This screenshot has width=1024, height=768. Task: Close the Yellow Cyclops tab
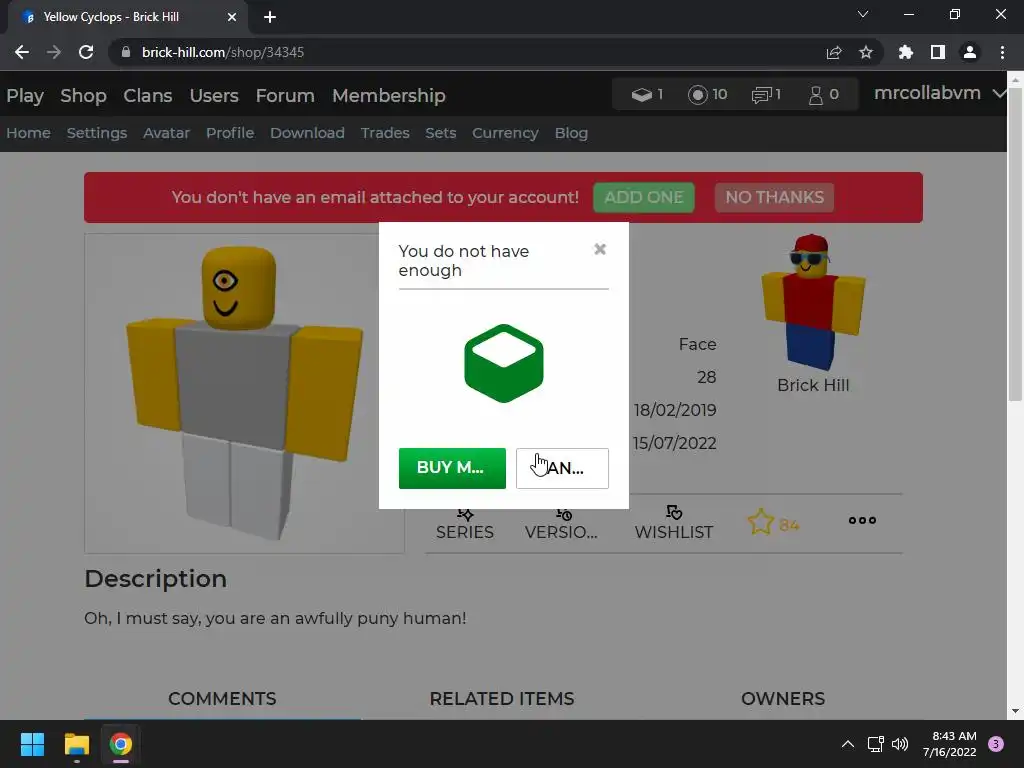tap(232, 17)
